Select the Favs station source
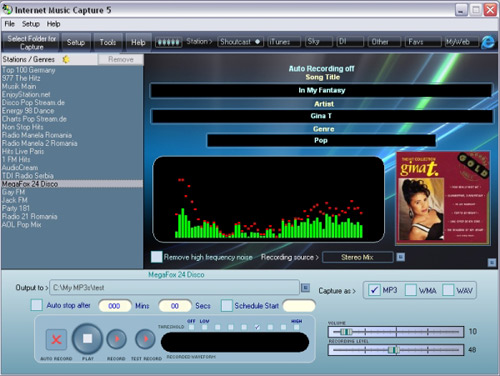500x376 pixels. (423, 42)
